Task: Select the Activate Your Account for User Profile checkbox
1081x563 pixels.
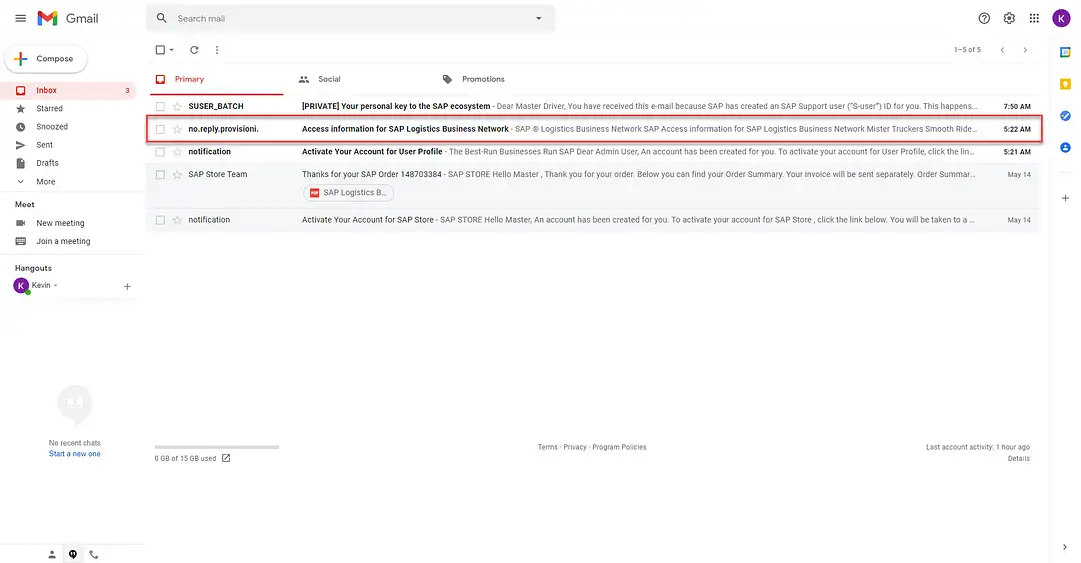Action: click(160, 152)
